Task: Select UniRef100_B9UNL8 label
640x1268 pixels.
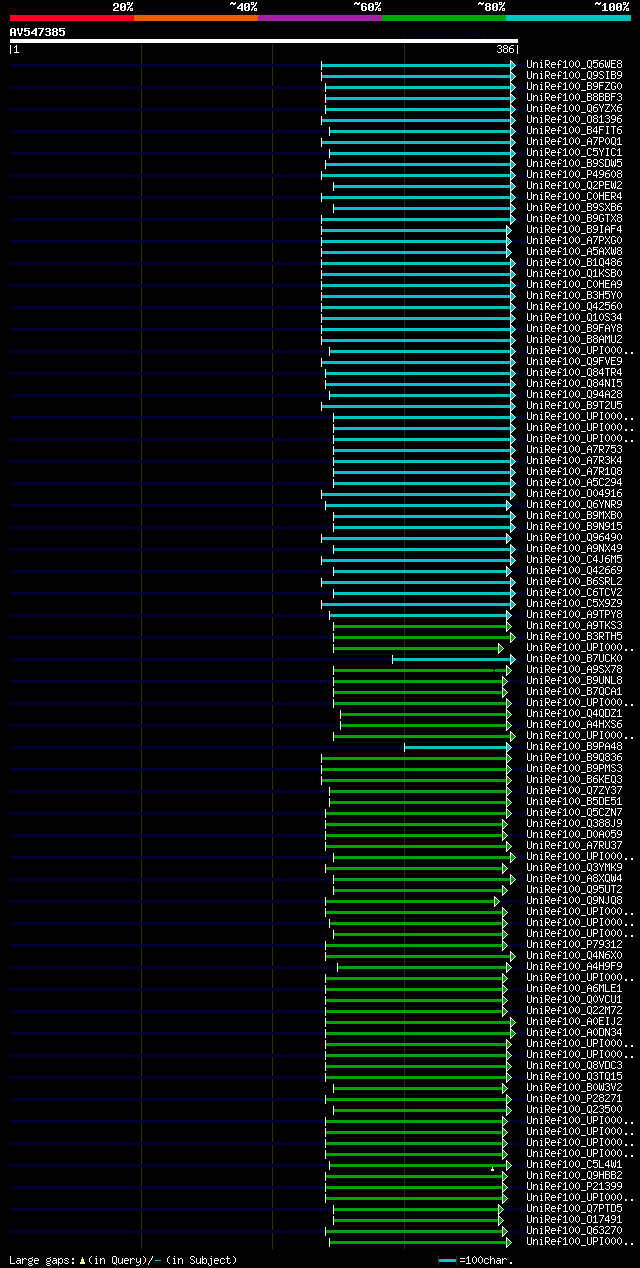Action: click(575, 680)
